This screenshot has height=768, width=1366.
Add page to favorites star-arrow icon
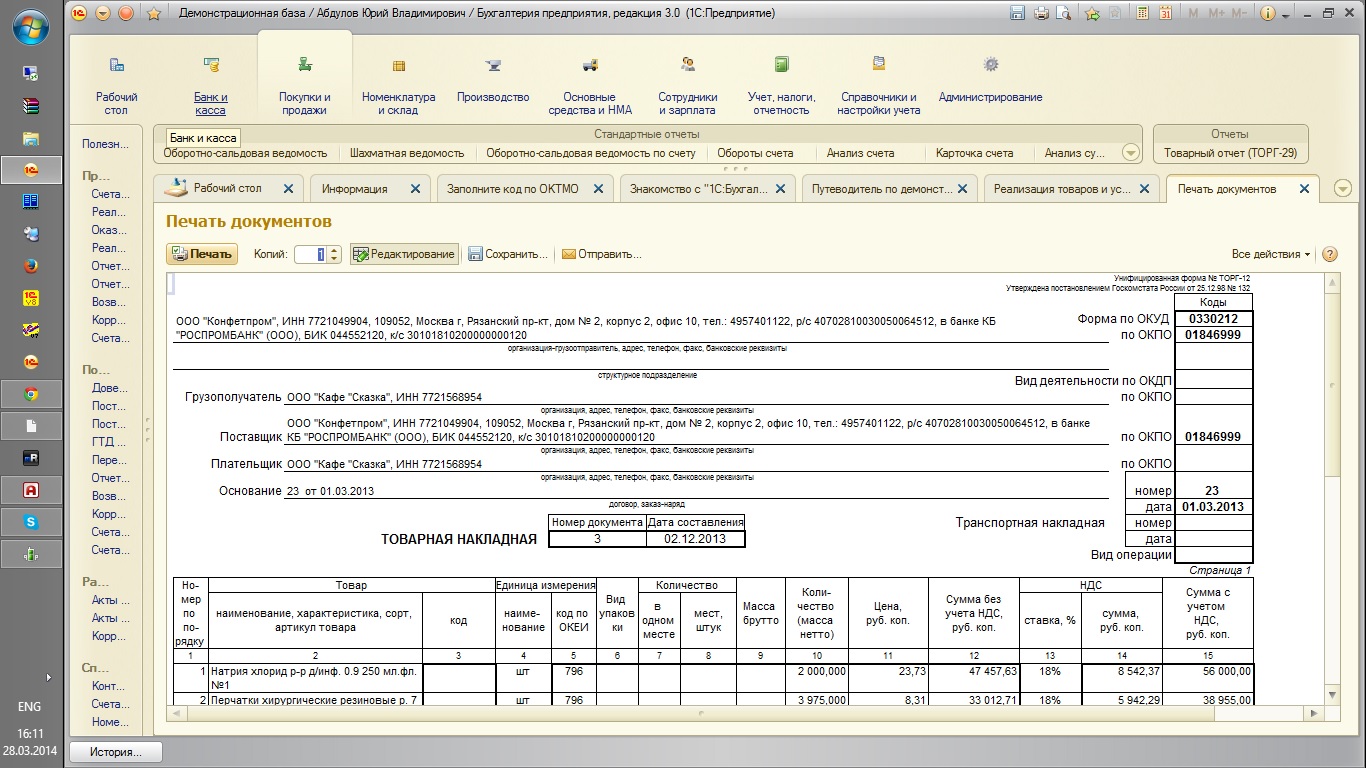tap(1093, 13)
